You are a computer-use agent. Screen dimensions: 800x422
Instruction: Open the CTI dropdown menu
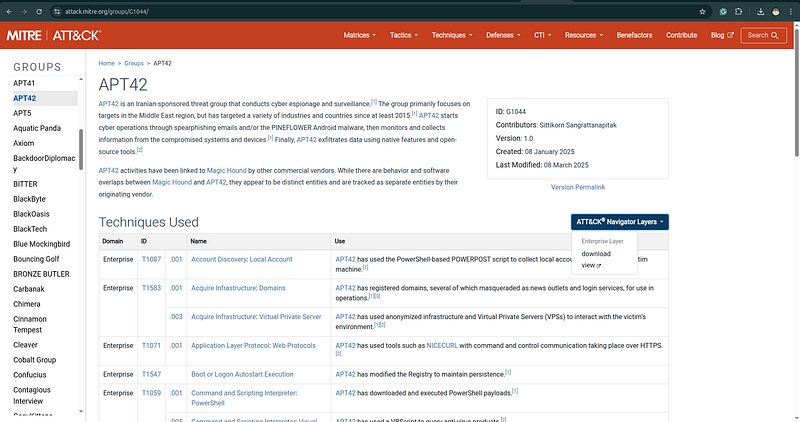point(542,35)
